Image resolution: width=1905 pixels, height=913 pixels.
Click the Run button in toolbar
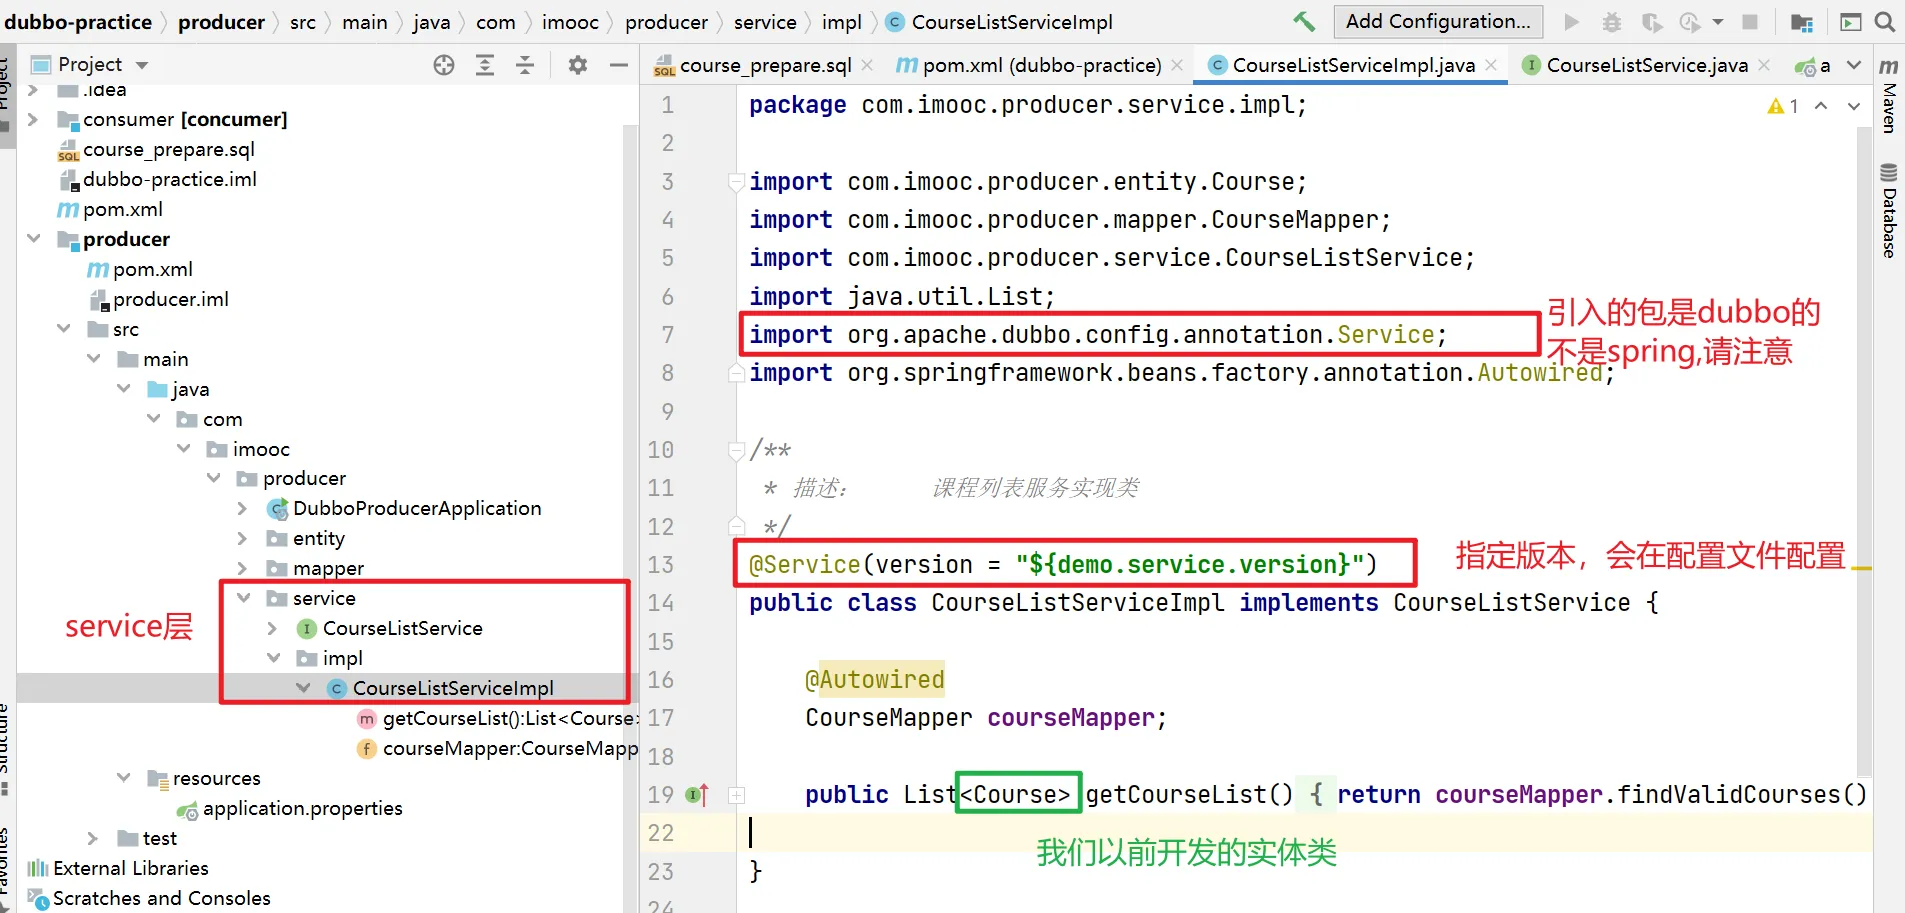coord(1571,22)
